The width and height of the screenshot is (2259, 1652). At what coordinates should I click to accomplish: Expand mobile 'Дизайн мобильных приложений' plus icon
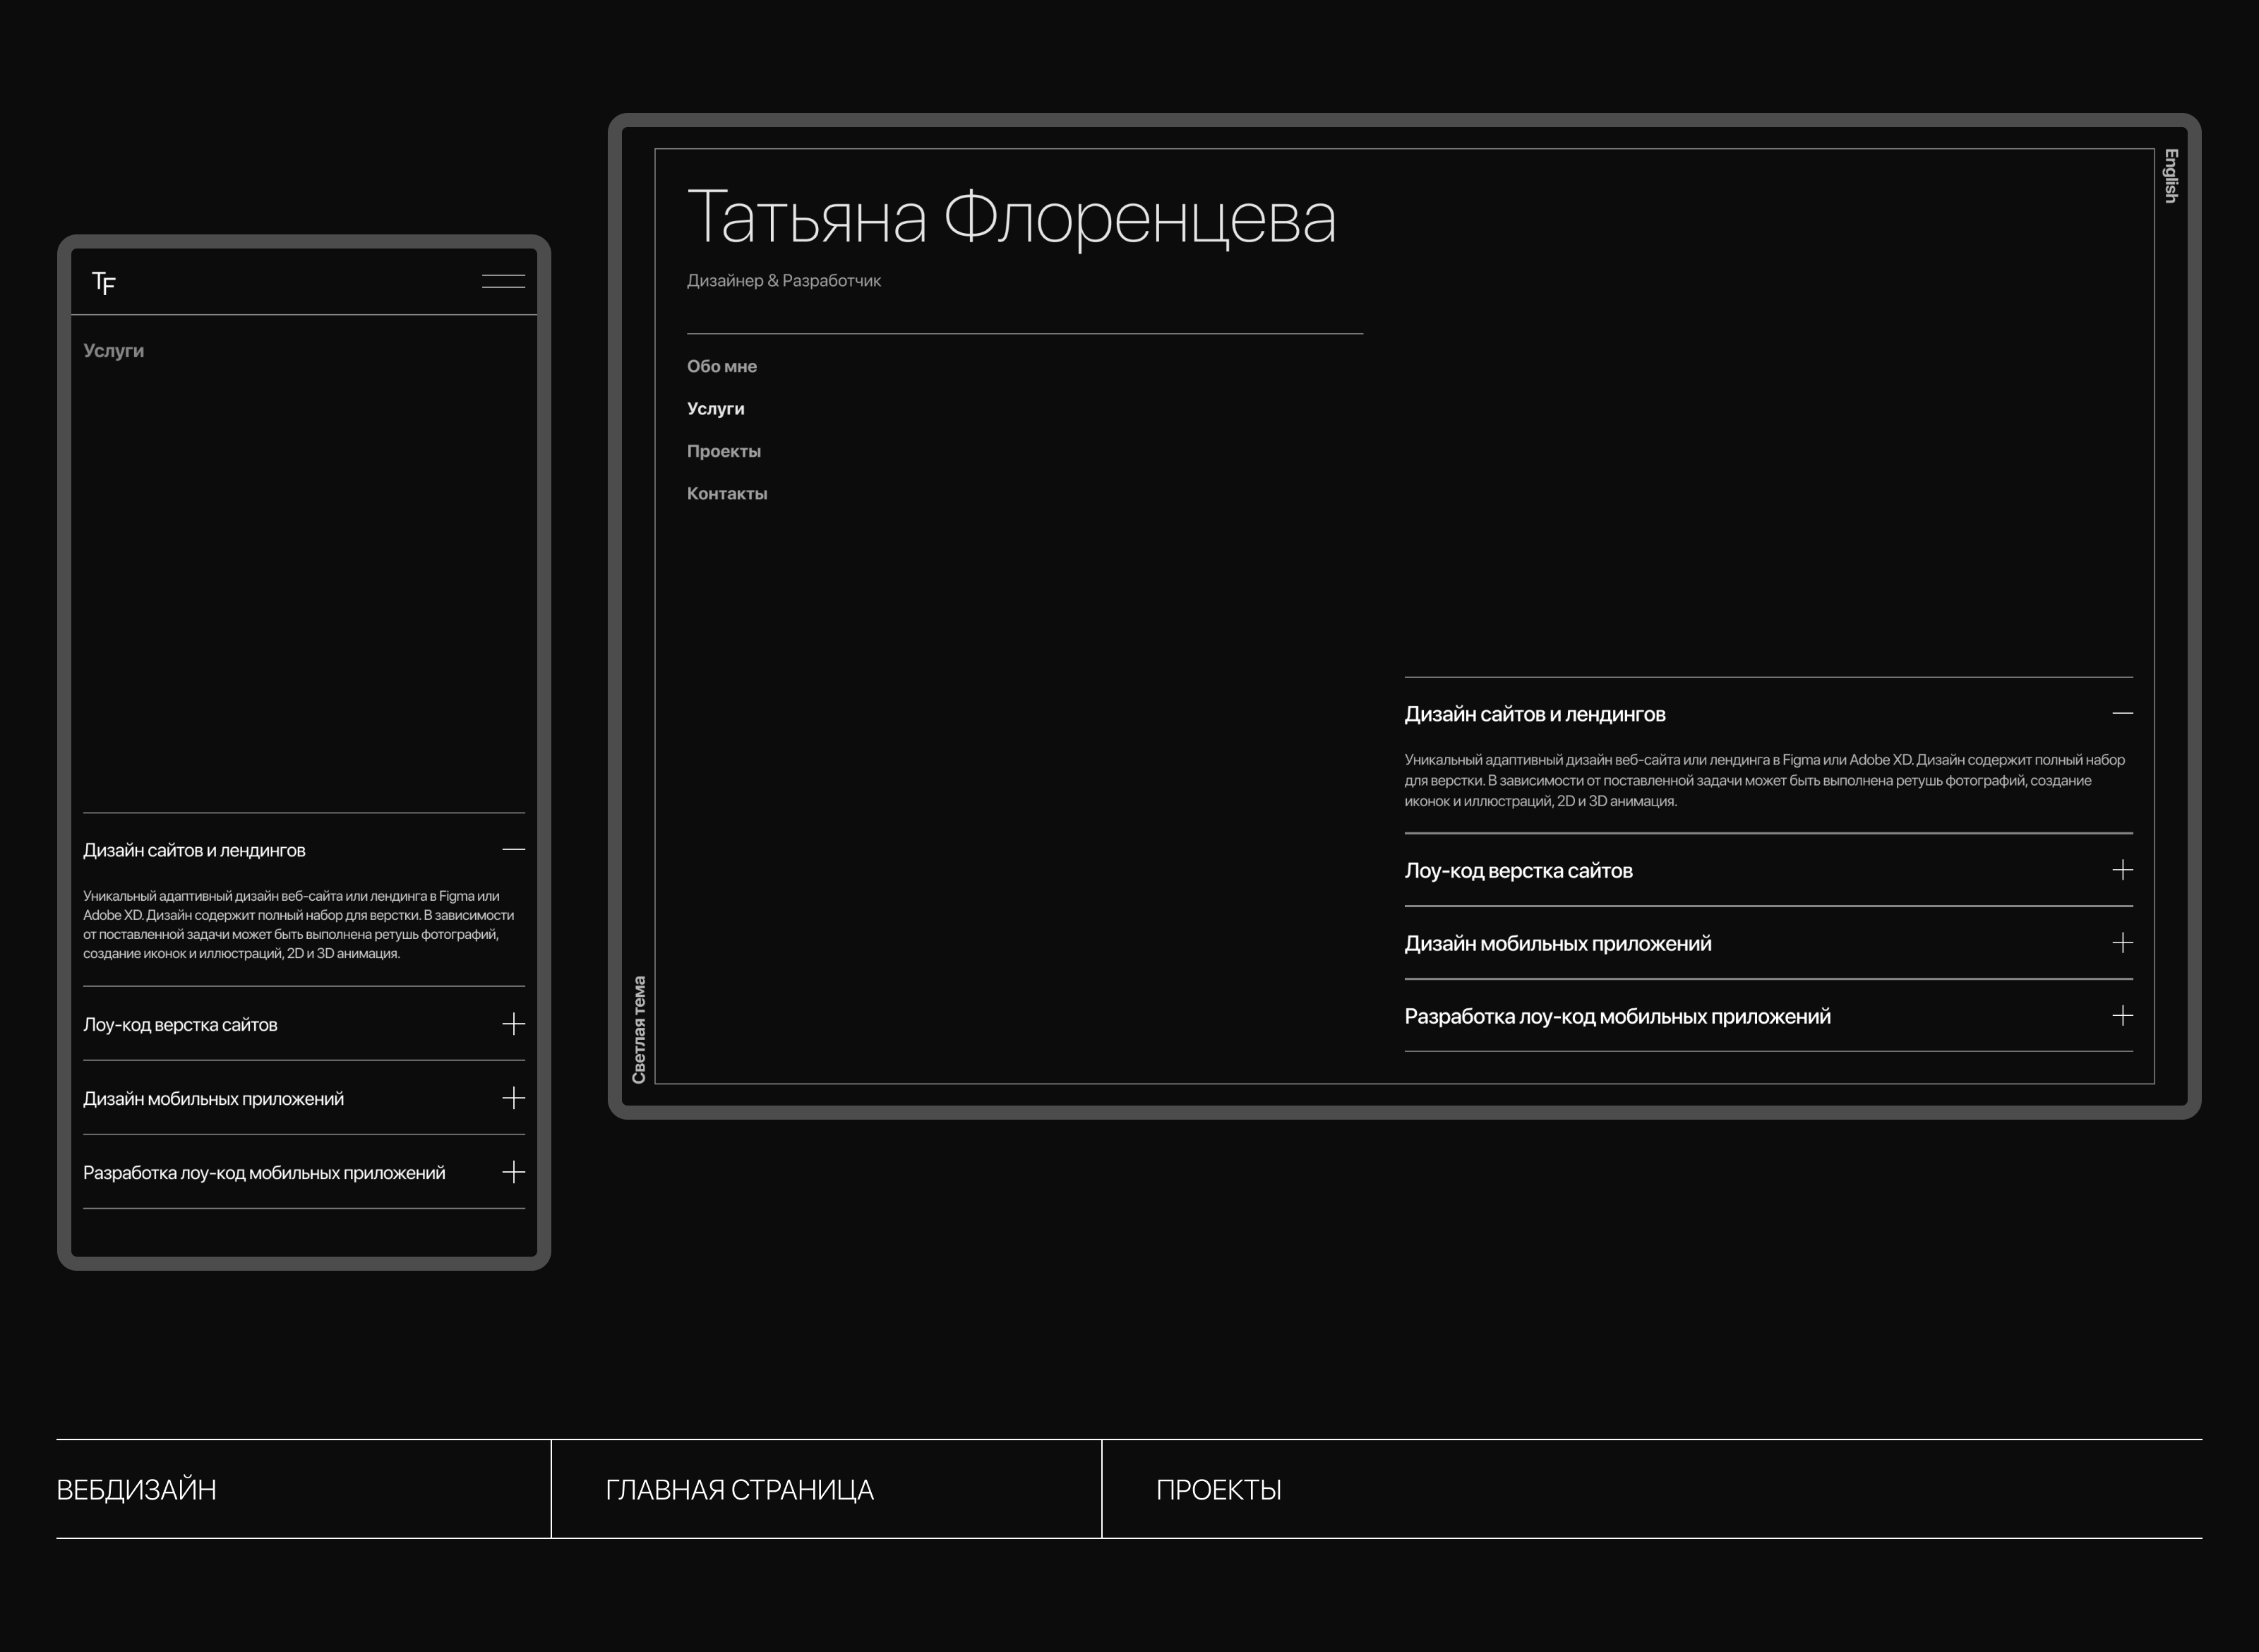(513, 1098)
